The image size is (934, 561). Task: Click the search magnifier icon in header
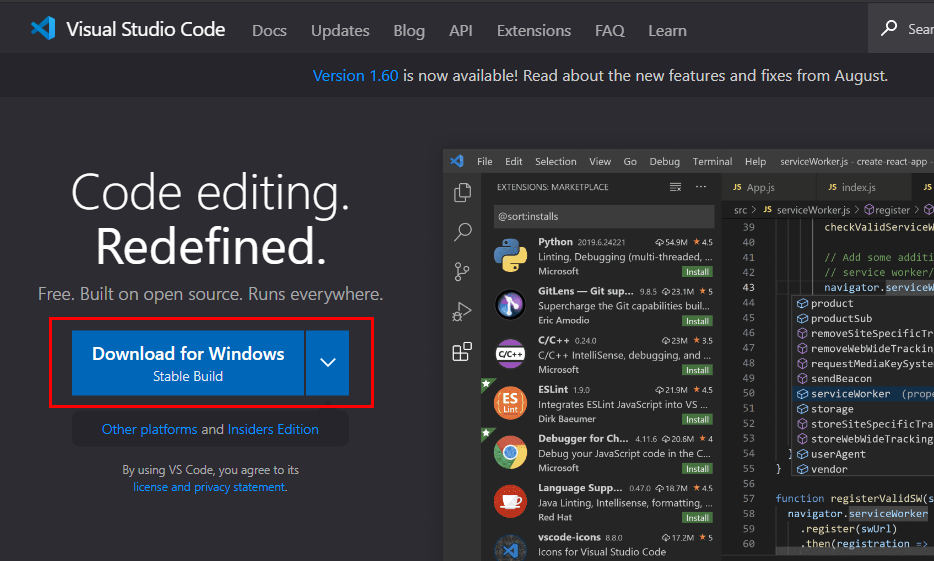point(889,28)
